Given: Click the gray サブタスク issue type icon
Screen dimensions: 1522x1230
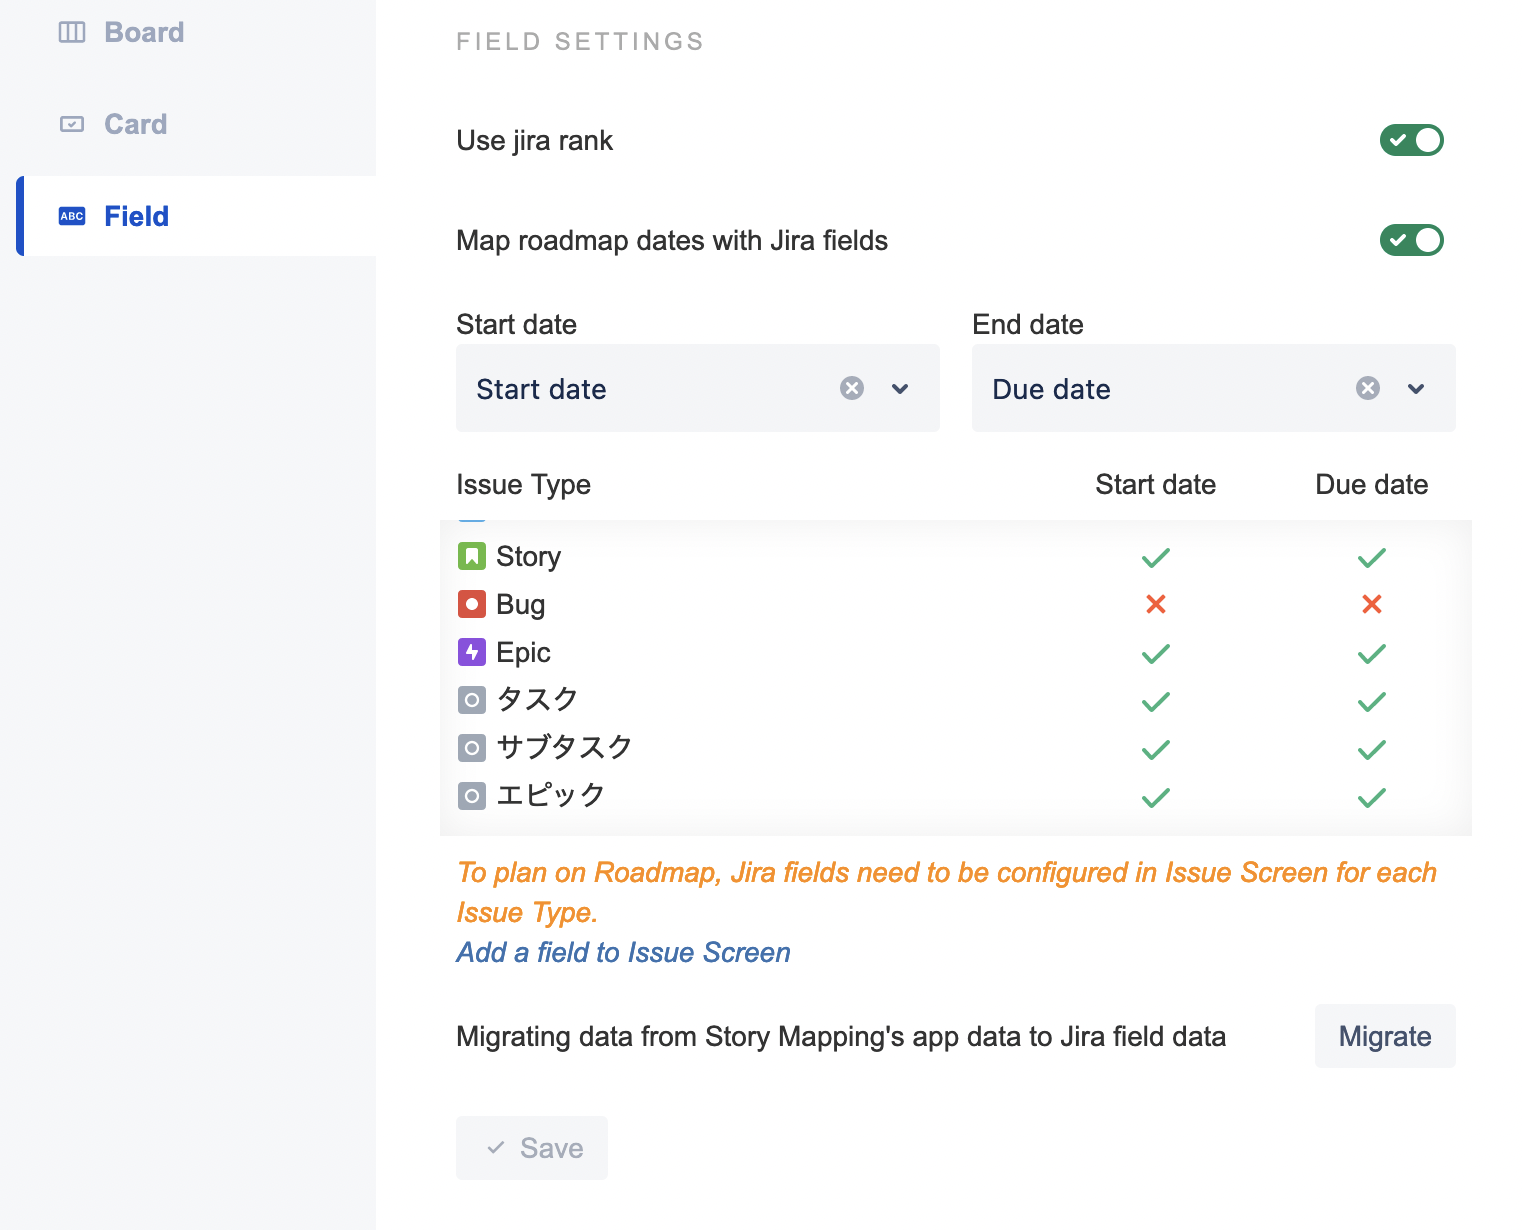Looking at the screenshot, I should 471,748.
